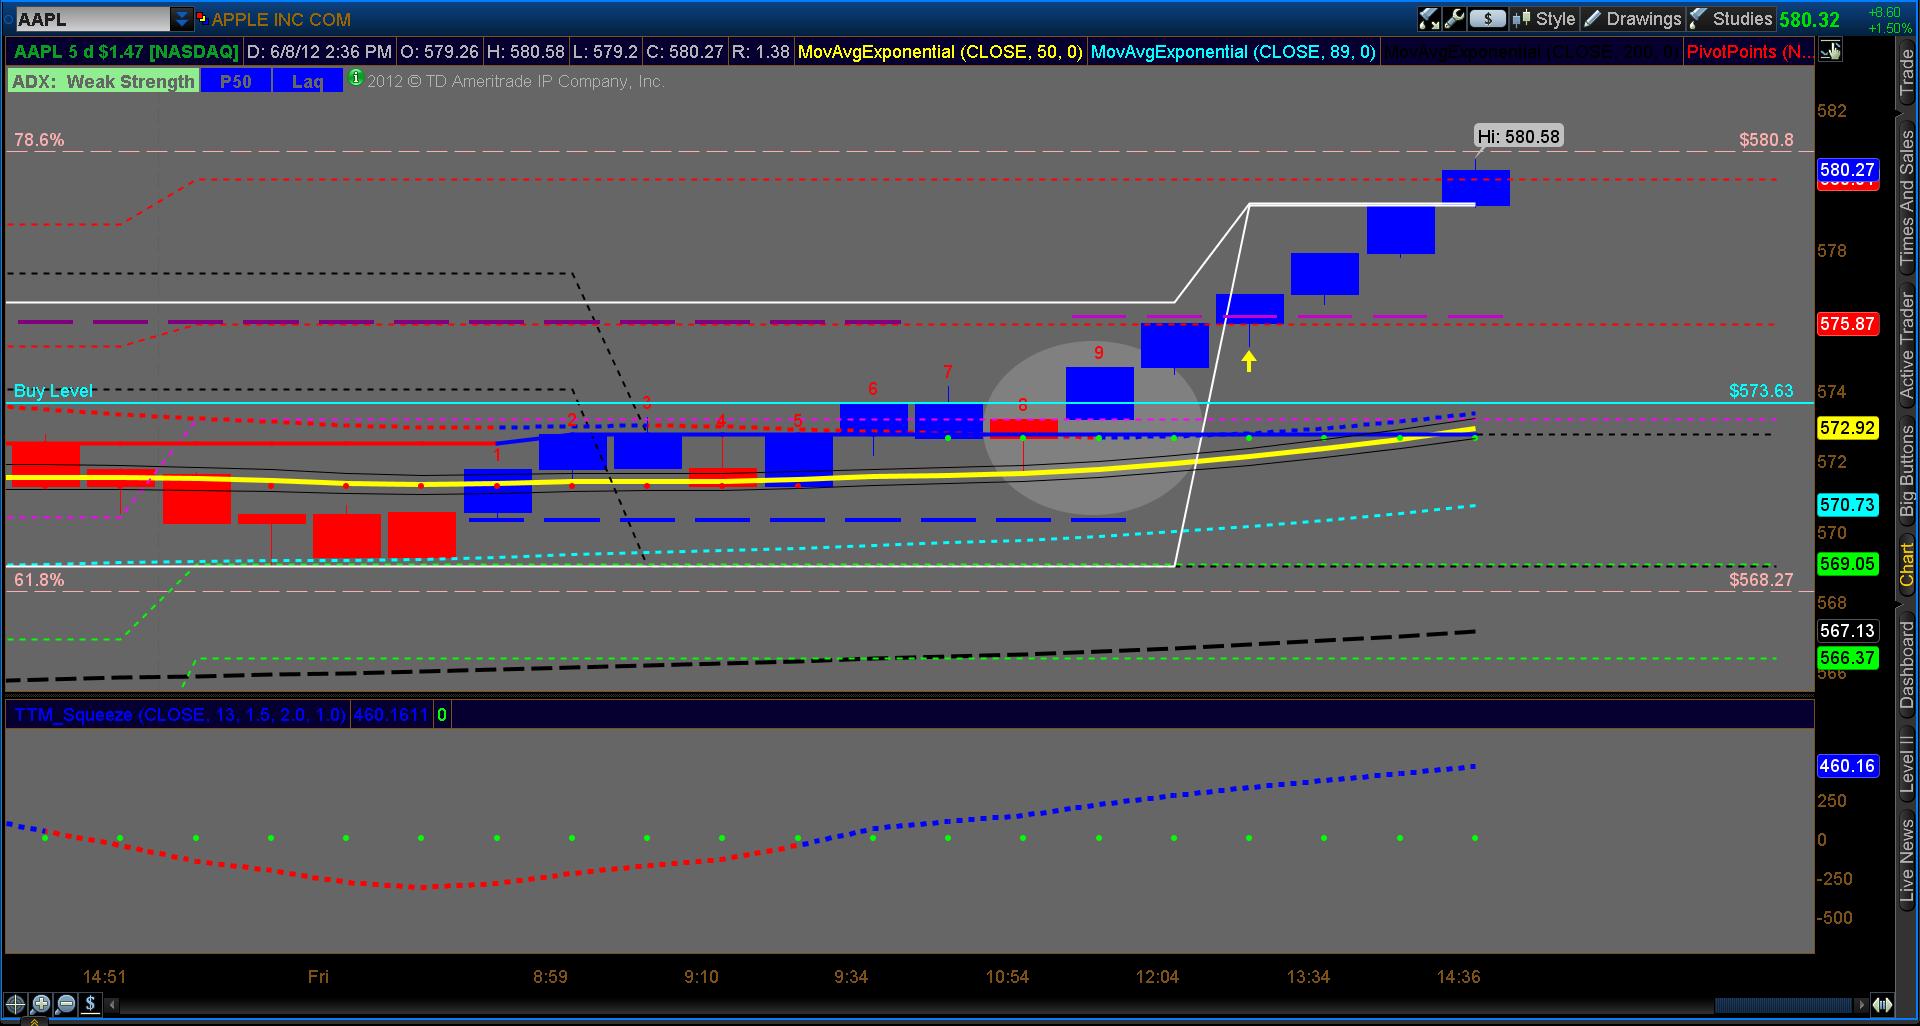Image resolution: width=1920 pixels, height=1026 pixels.
Task: Open the study quick-edit flask icon
Action: coord(1429,19)
